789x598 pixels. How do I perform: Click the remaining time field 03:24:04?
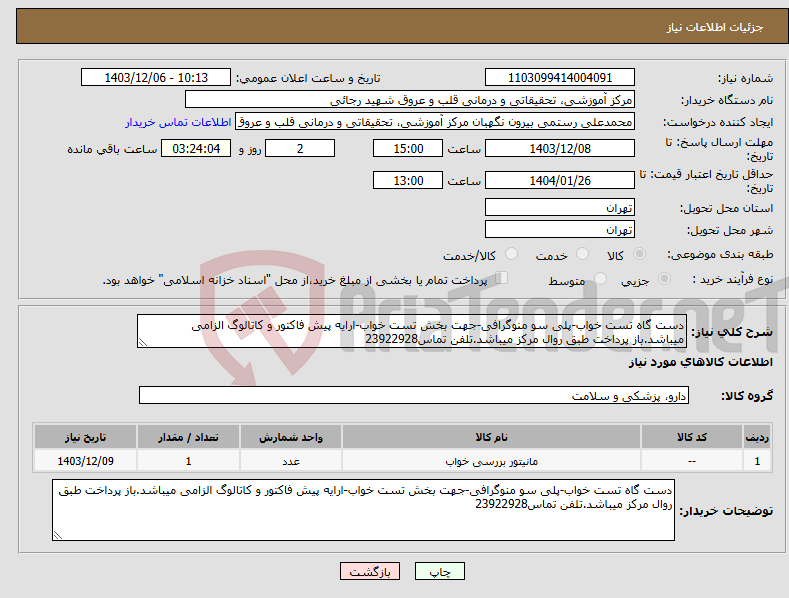click(x=196, y=148)
